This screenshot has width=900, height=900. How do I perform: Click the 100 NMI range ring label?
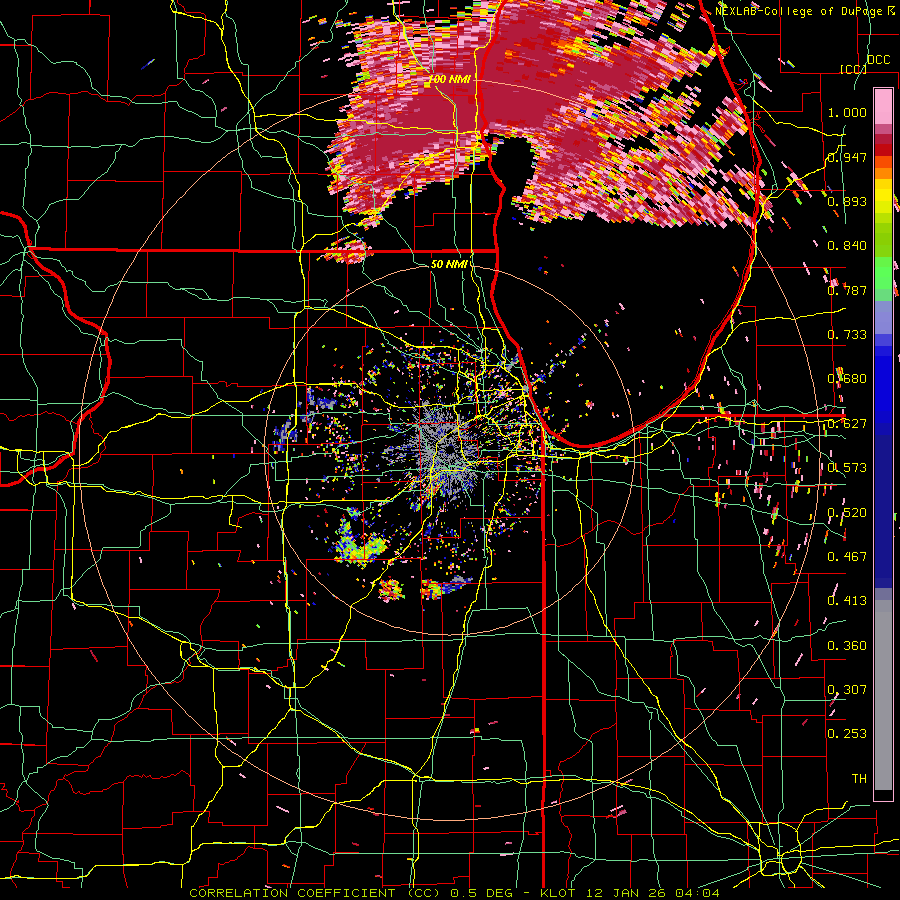point(448,79)
